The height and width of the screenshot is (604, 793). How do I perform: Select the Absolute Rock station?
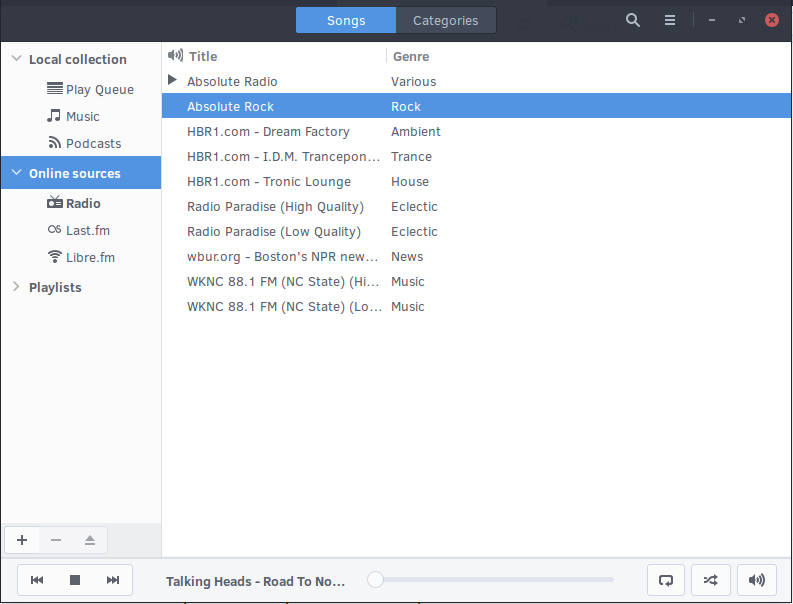pos(476,106)
